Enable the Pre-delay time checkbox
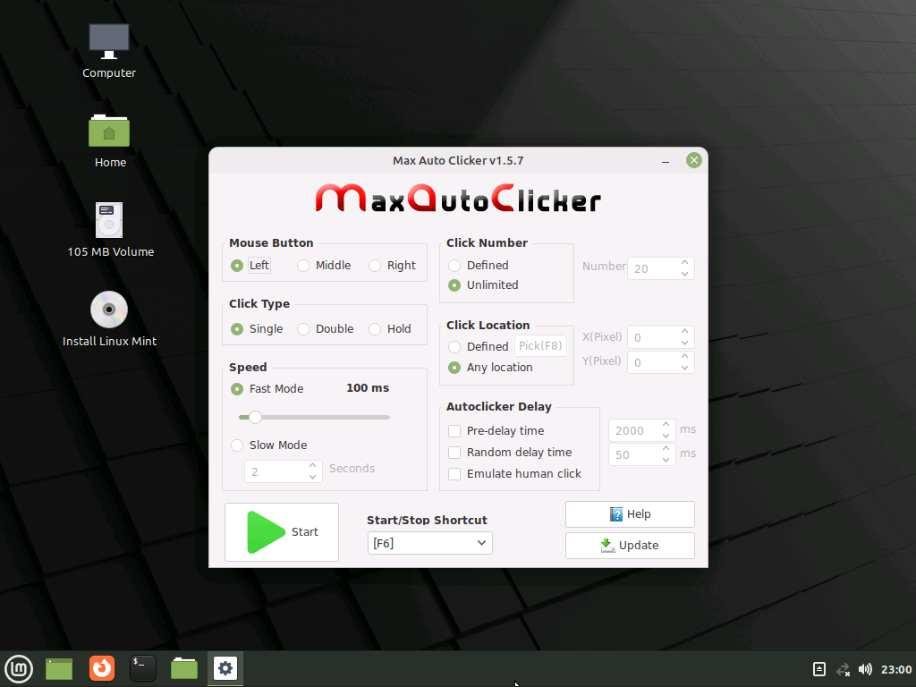 pyautogui.click(x=455, y=431)
